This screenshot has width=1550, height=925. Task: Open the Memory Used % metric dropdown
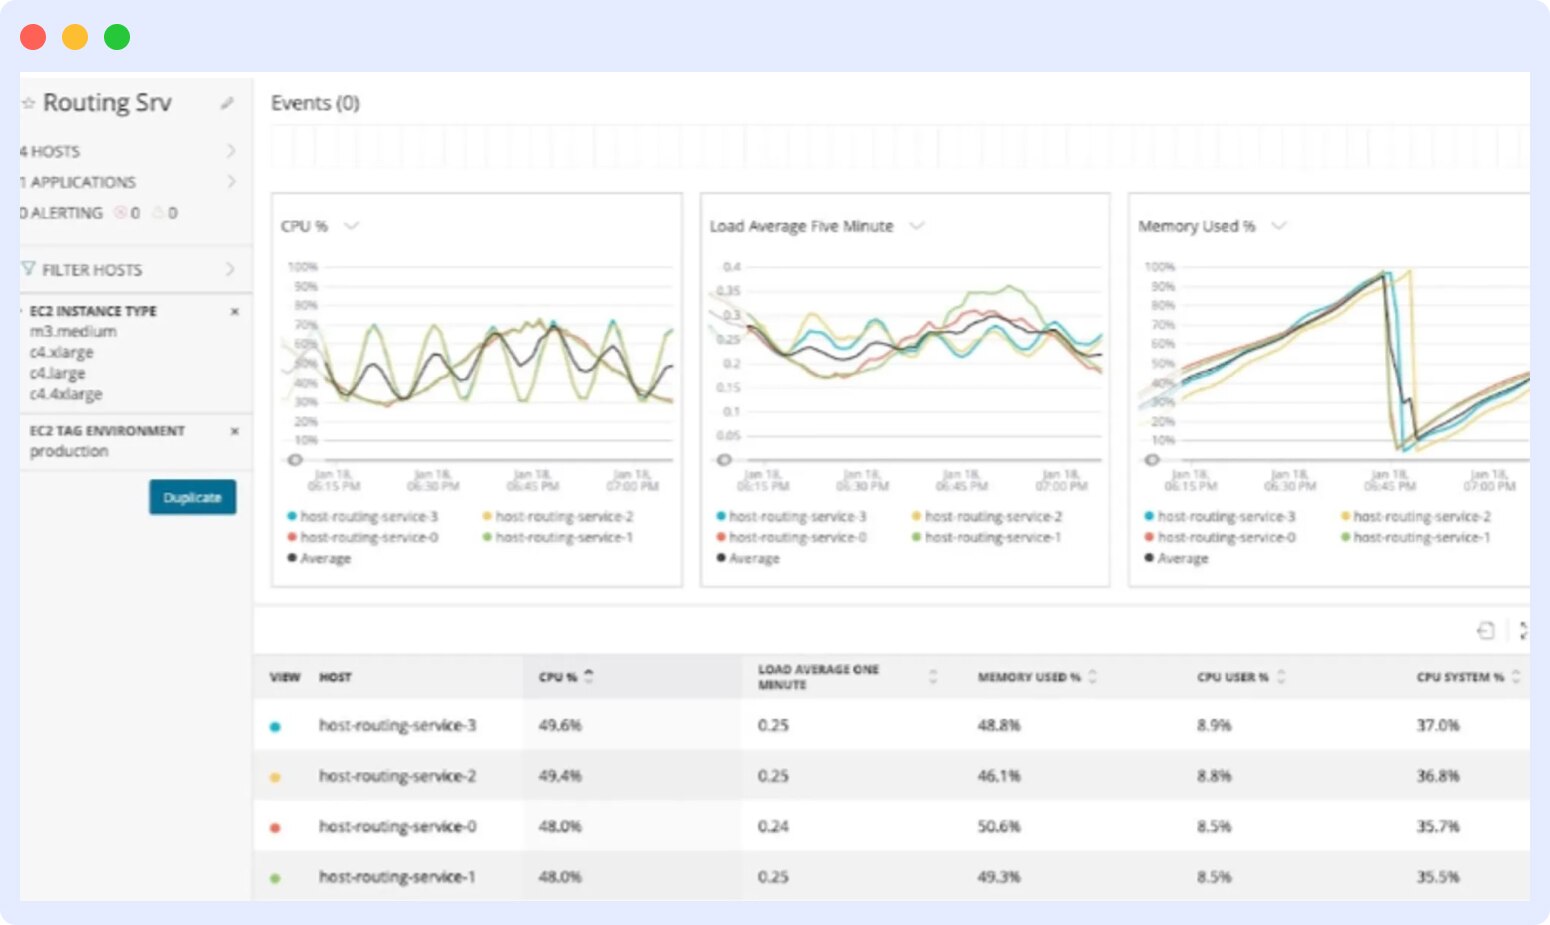[1277, 226]
